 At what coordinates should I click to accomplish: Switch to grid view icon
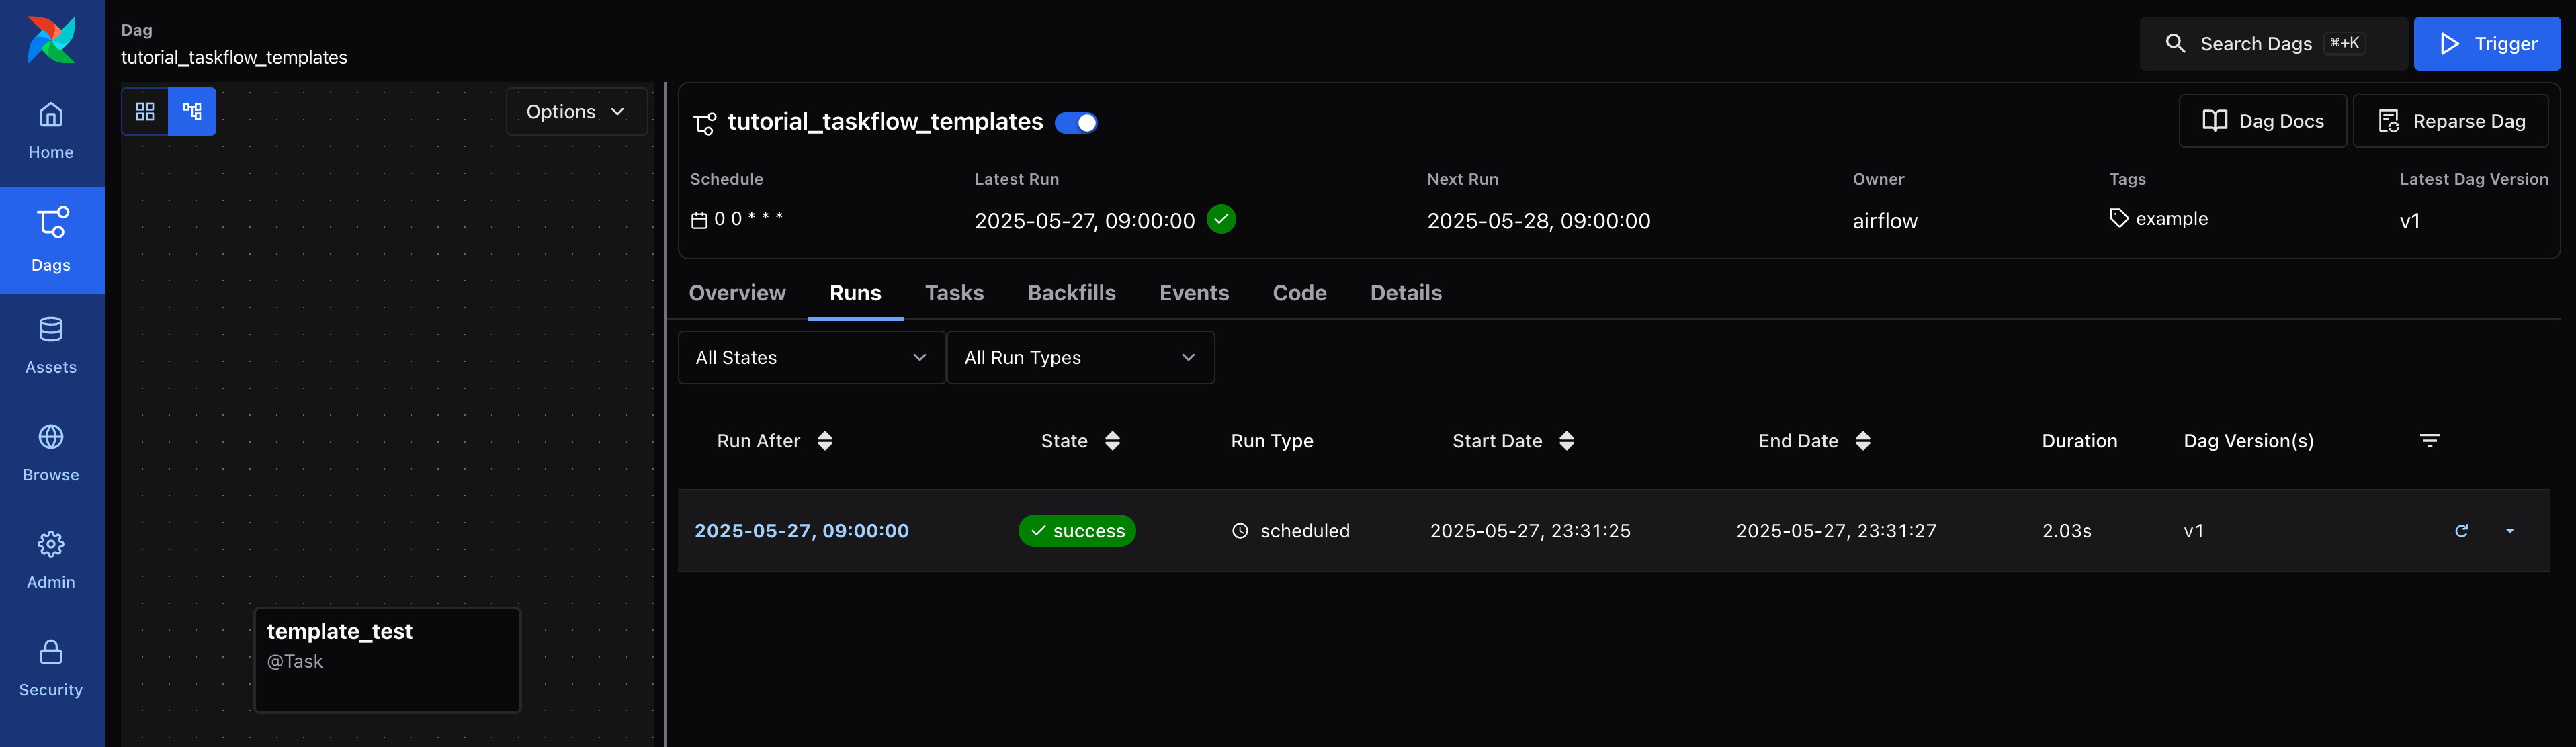145,112
